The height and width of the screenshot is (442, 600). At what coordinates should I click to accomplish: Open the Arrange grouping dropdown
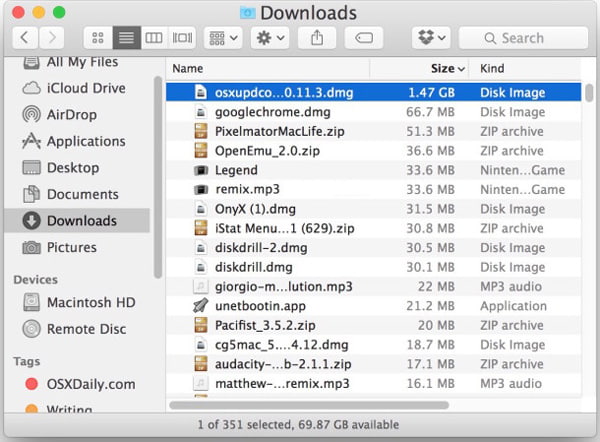point(222,38)
